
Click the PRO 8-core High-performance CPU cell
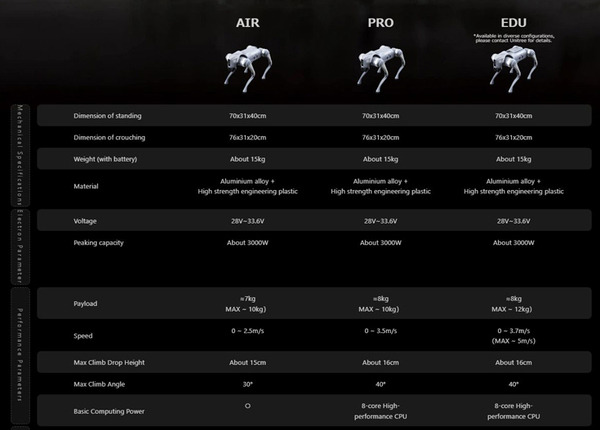[381, 410]
